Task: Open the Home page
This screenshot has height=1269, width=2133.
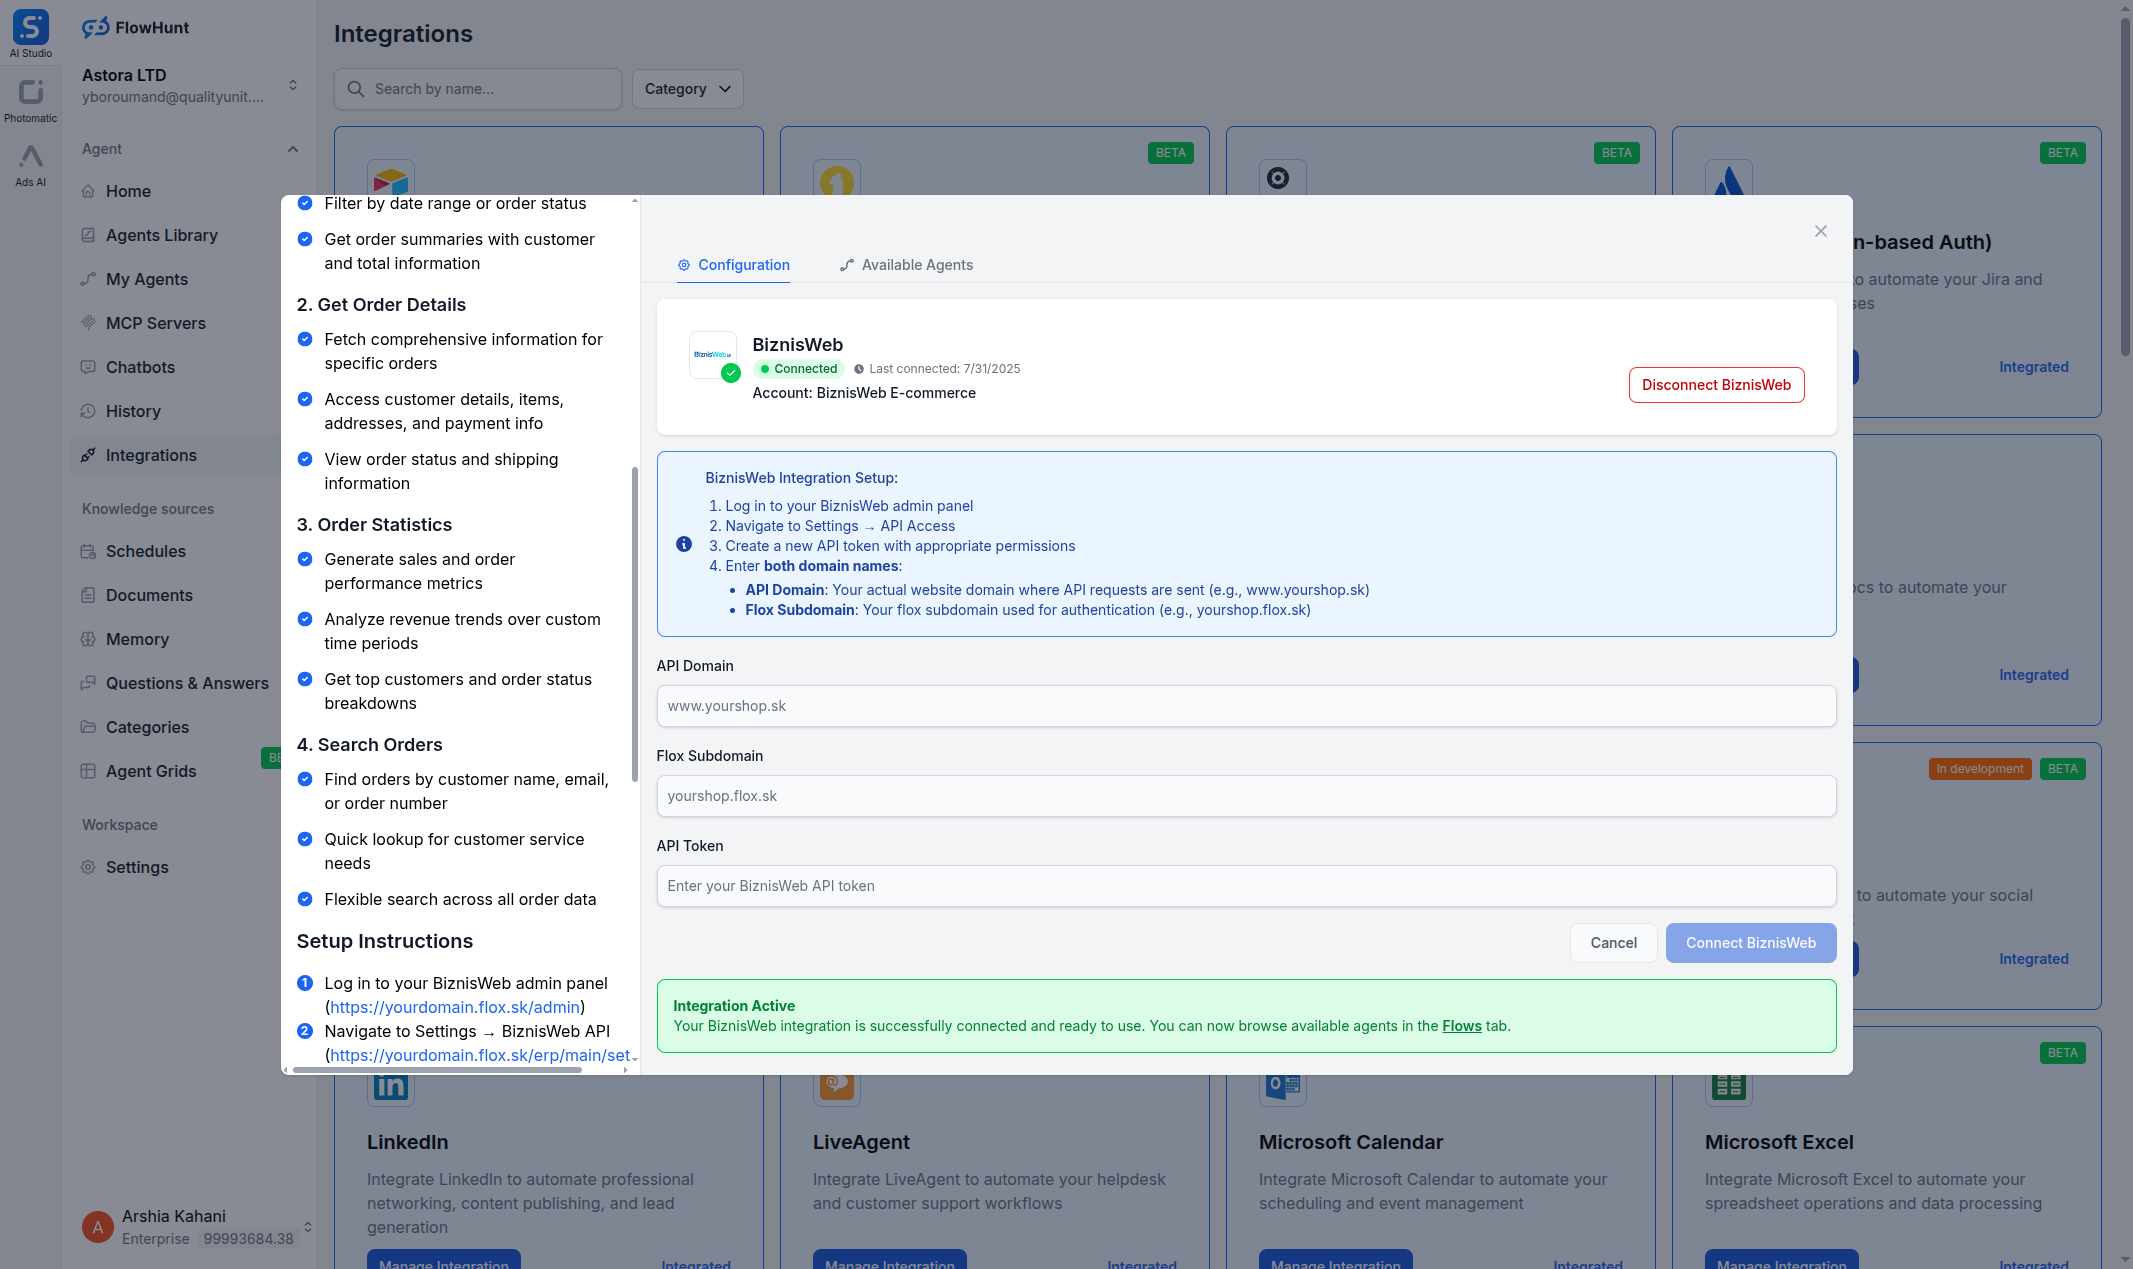Action: tap(127, 191)
